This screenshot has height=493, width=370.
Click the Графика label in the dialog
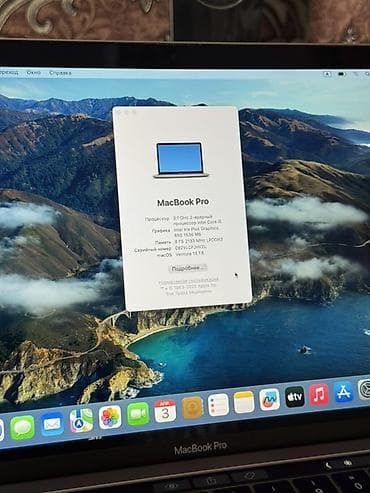[161, 231]
